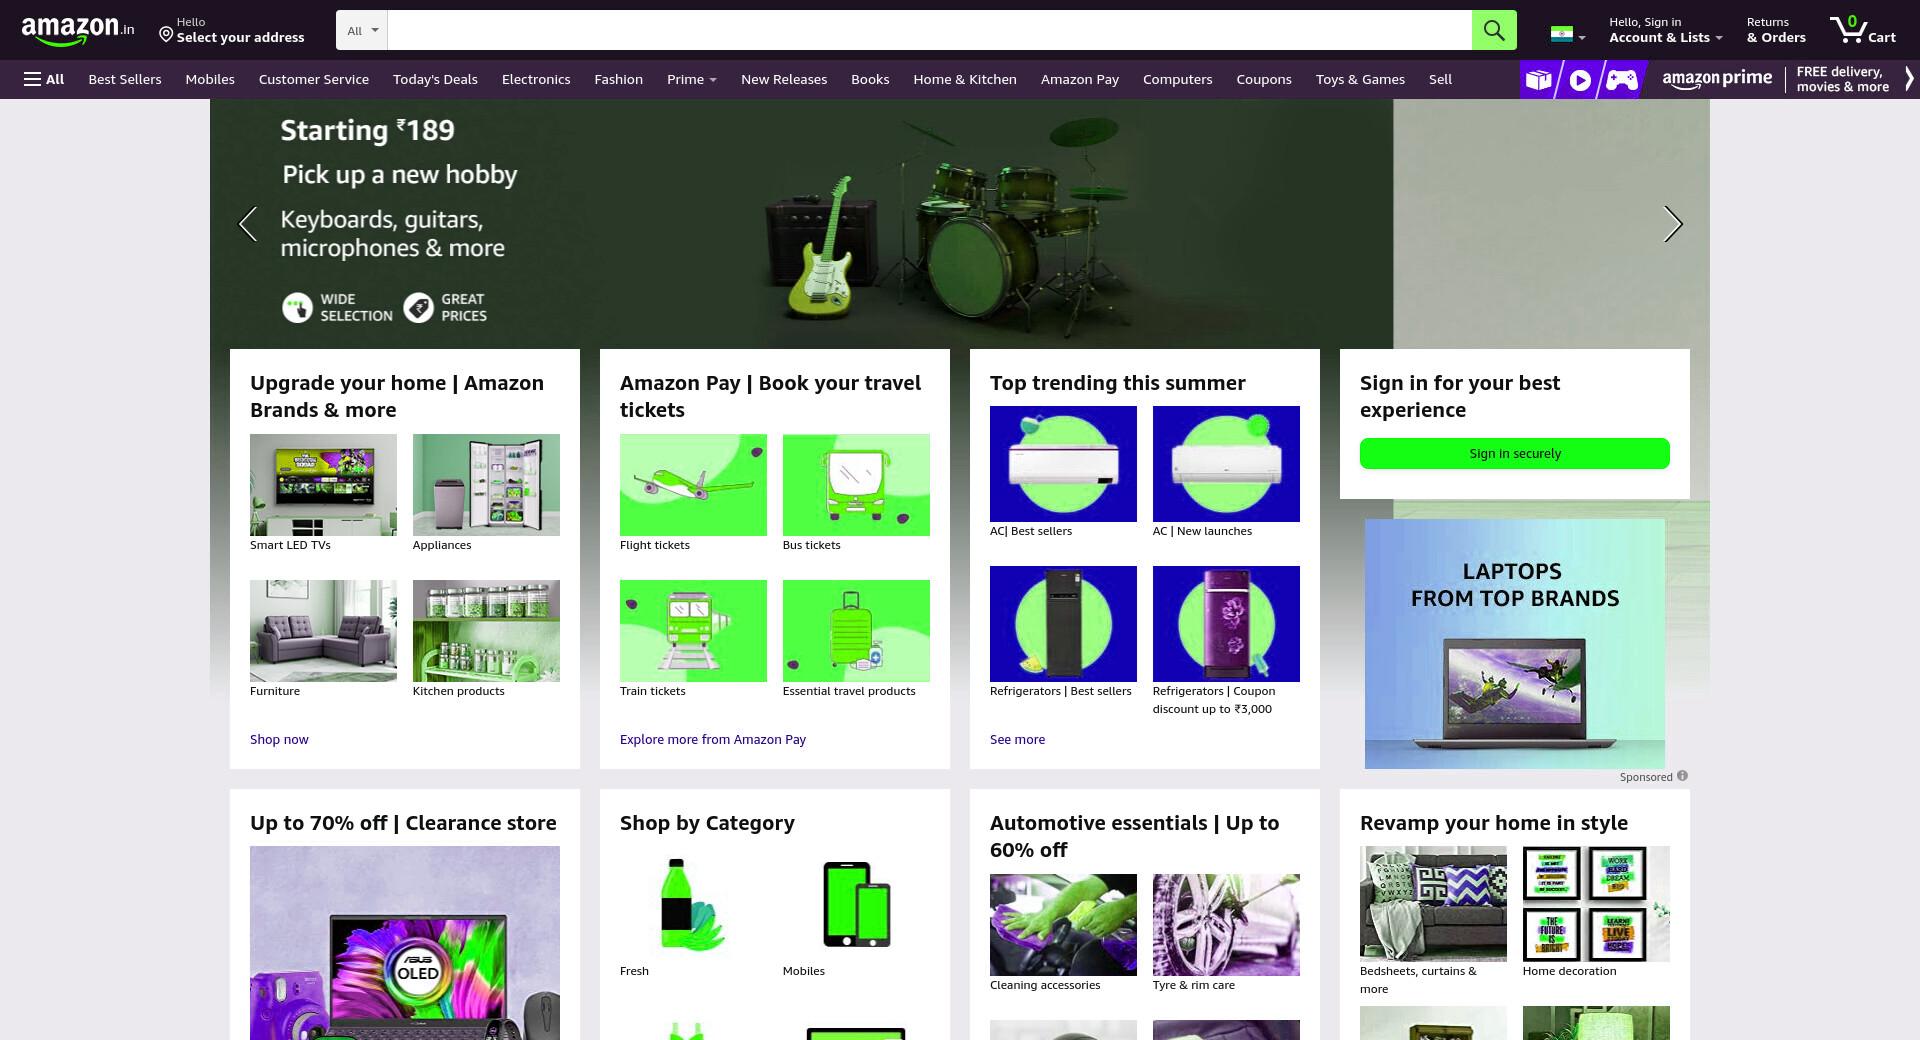This screenshot has height=1040, width=1920.
Task: Expand Account & Lists dropdown
Action: (1665, 30)
